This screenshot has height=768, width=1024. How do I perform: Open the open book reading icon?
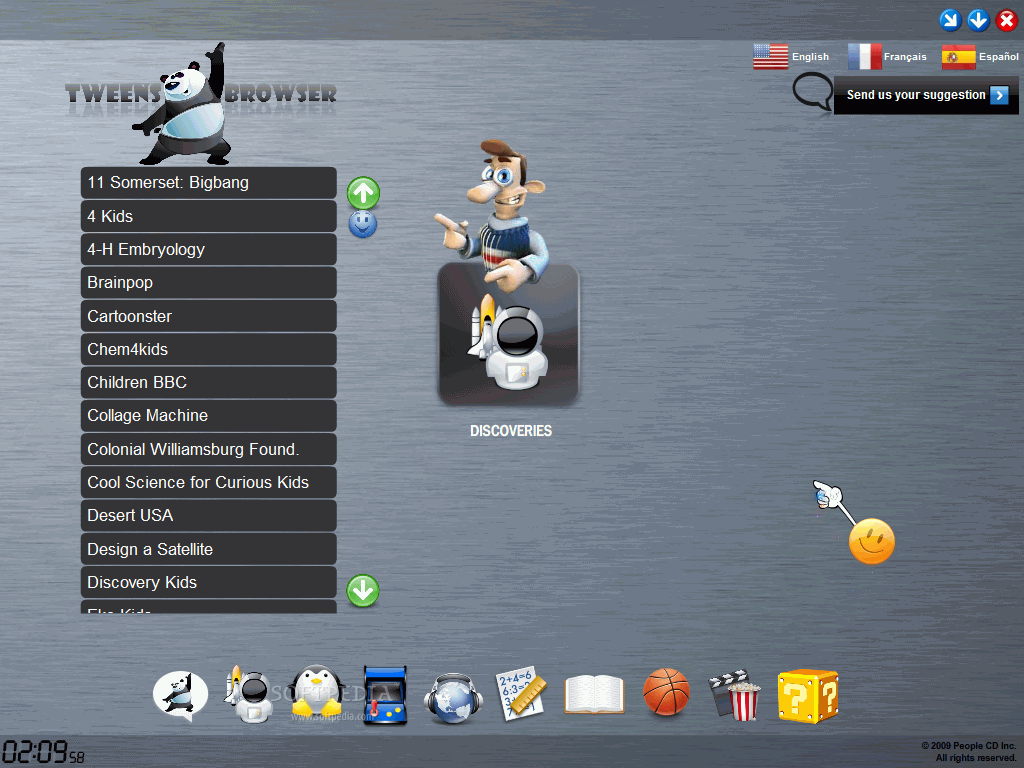coord(594,694)
